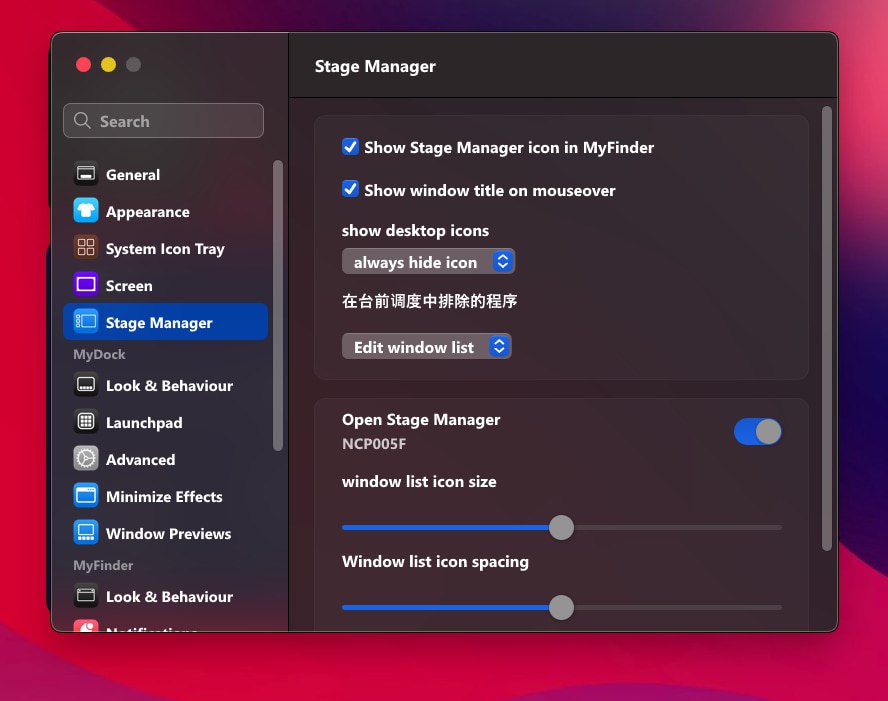
Task: Uncheck Show Stage Manager icon in MyFinder
Action: coord(351,147)
